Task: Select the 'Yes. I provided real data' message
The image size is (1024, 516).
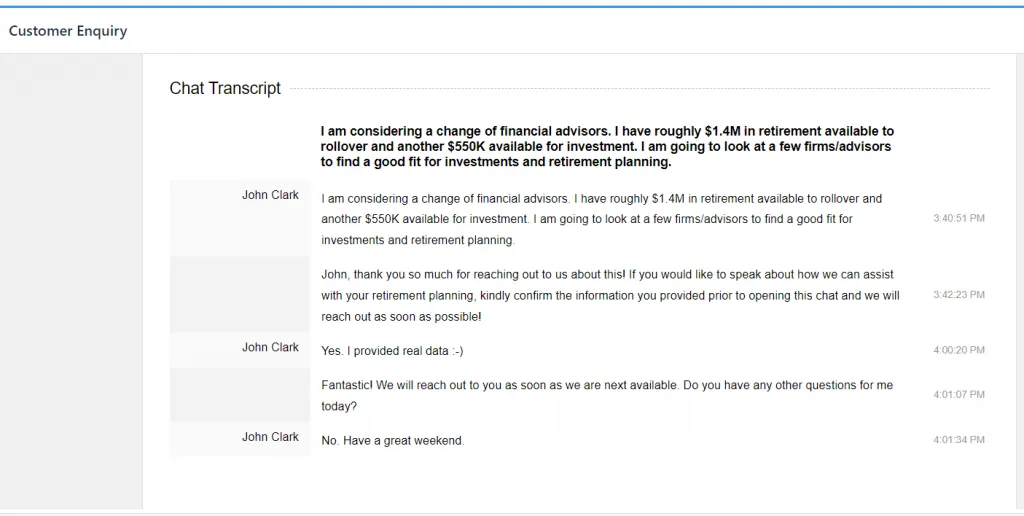Action: click(x=392, y=351)
